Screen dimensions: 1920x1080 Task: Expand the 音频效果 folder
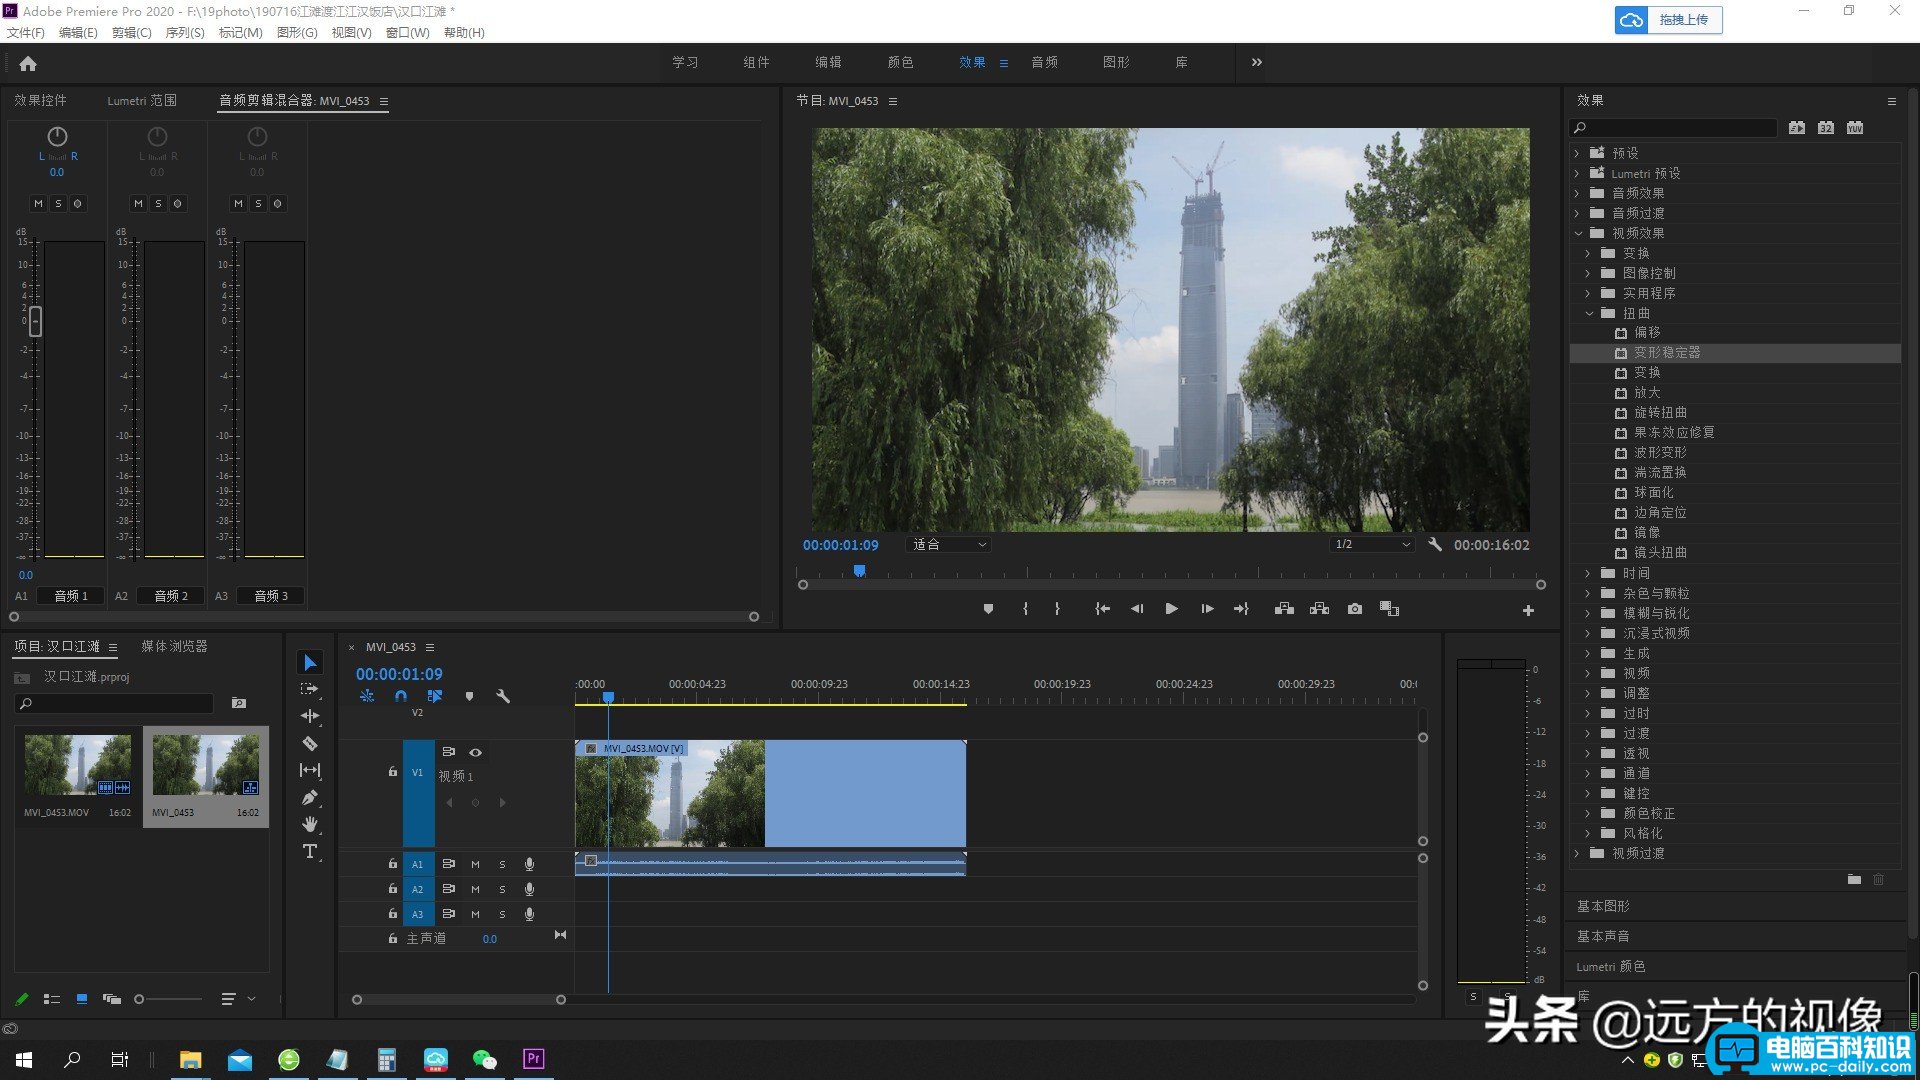(x=1578, y=193)
